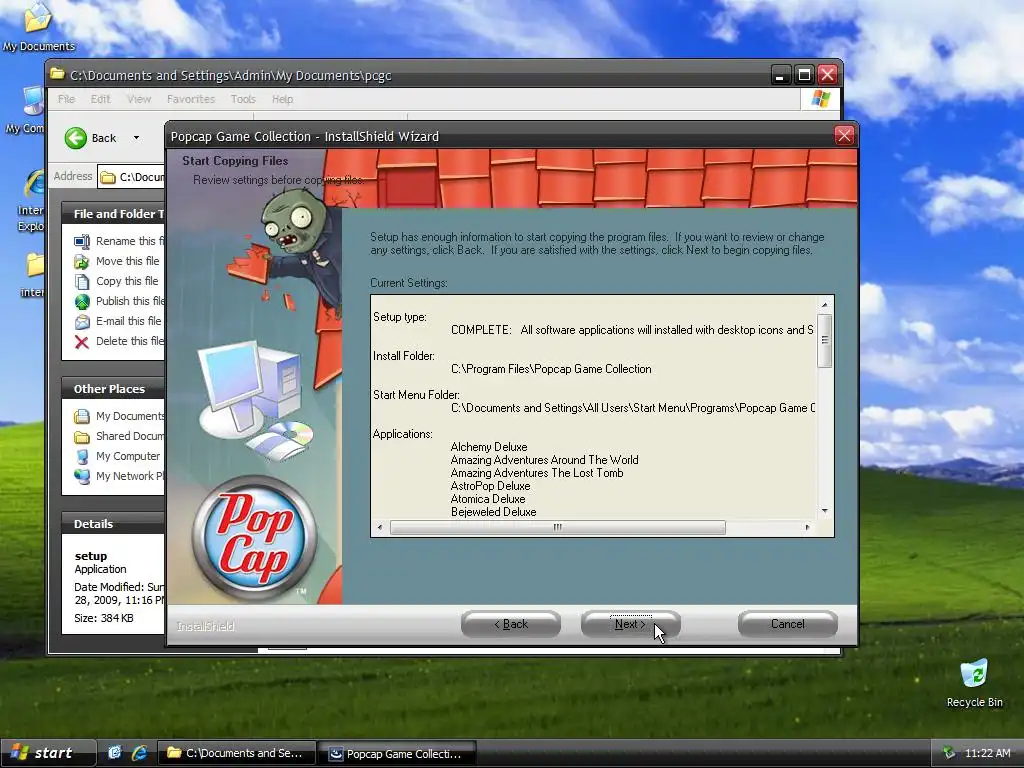Click the Windows flag logo in Explorer
The image size is (1024, 768).
point(820,99)
